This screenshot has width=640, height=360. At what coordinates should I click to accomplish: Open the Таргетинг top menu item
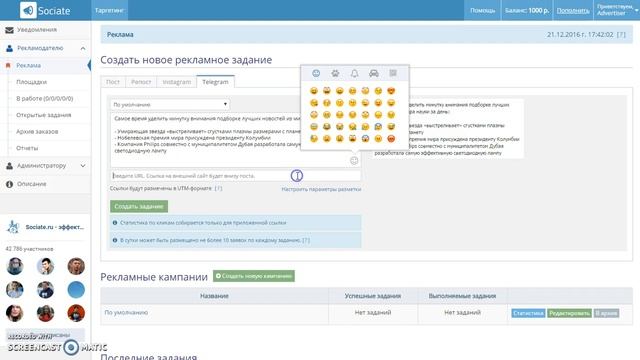pos(109,10)
